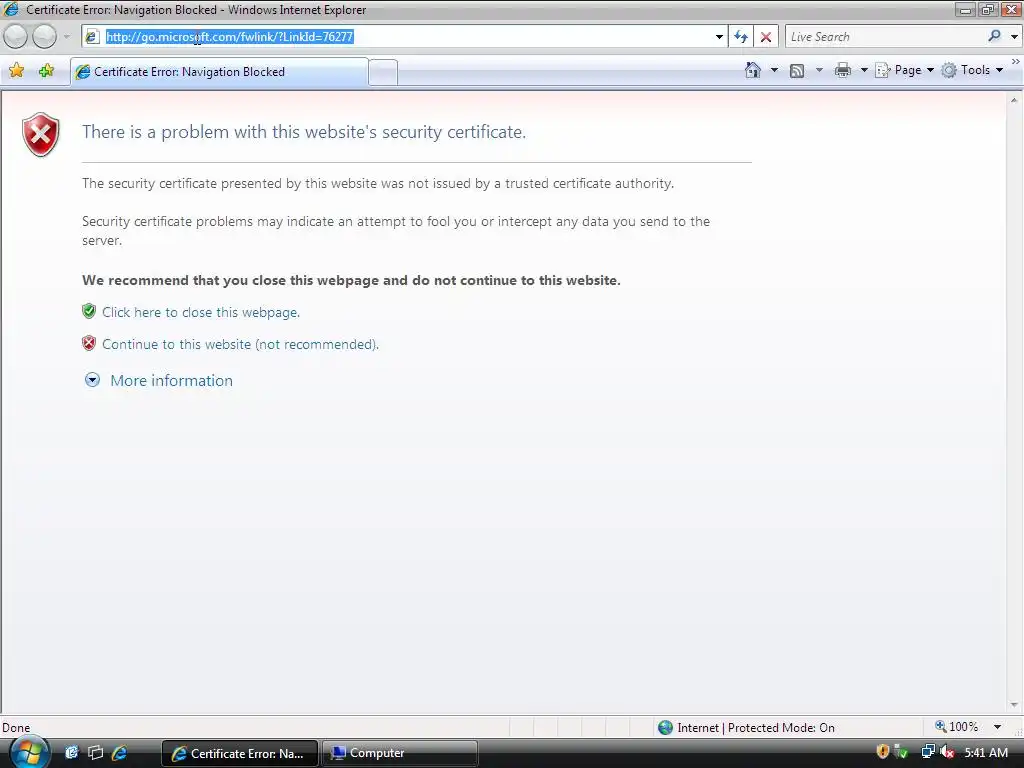
Task: Click the address bar URL field
Action: [x=405, y=37]
